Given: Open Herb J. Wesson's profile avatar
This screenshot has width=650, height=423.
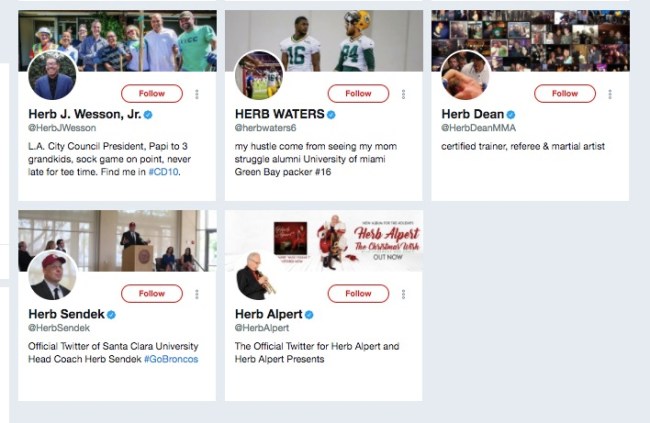Looking at the screenshot, I should point(52,76).
